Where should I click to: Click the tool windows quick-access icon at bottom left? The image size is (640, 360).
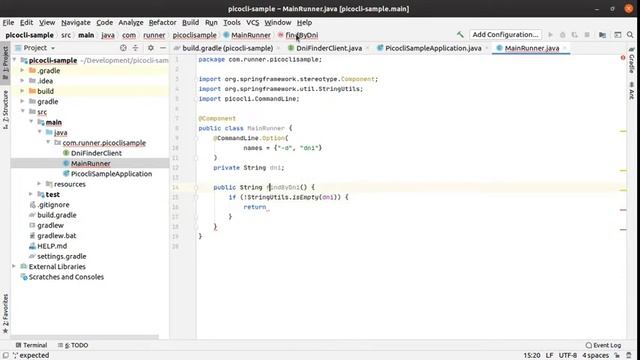tap(5, 355)
